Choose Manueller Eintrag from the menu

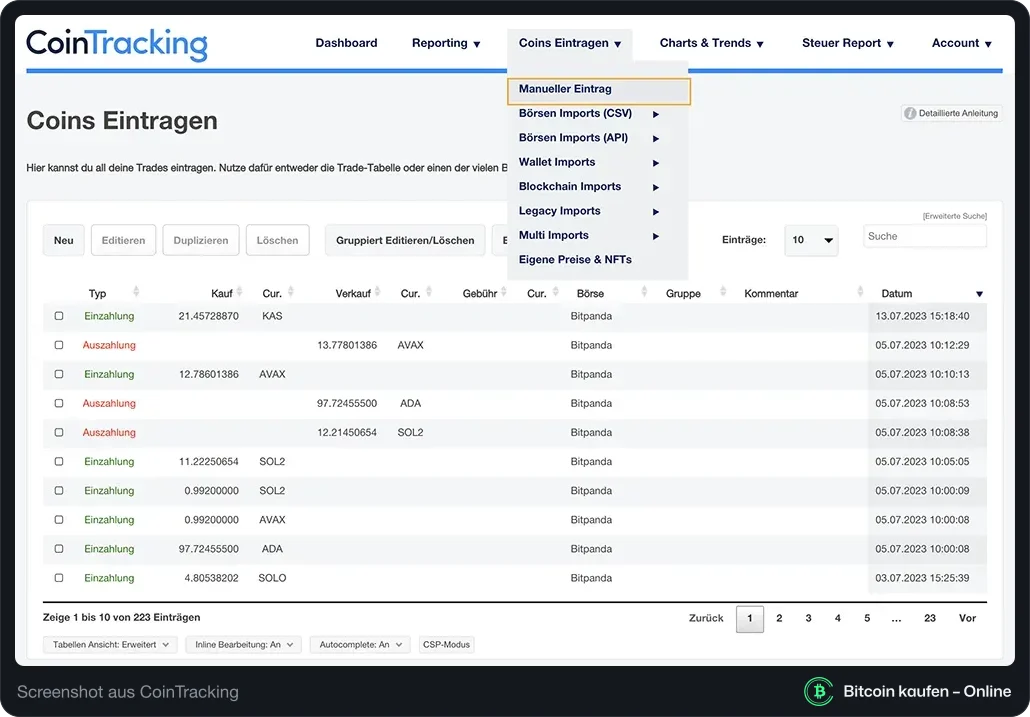(598, 91)
